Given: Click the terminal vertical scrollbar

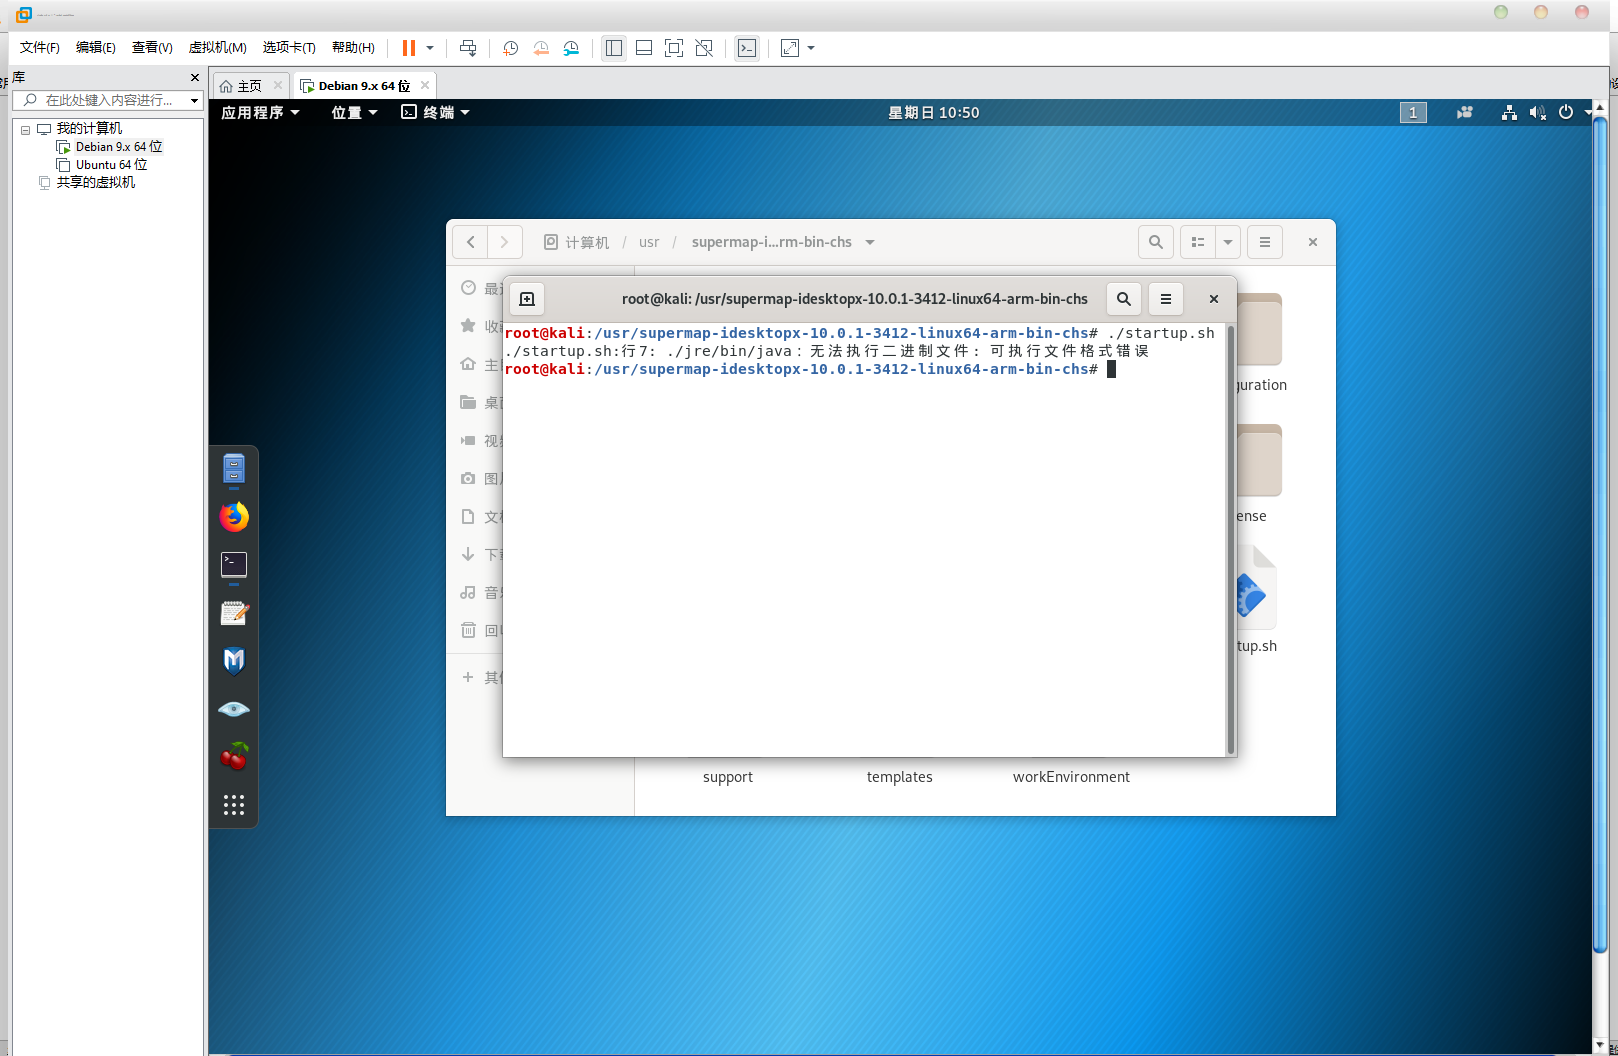Looking at the screenshot, I should click(1231, 539).
